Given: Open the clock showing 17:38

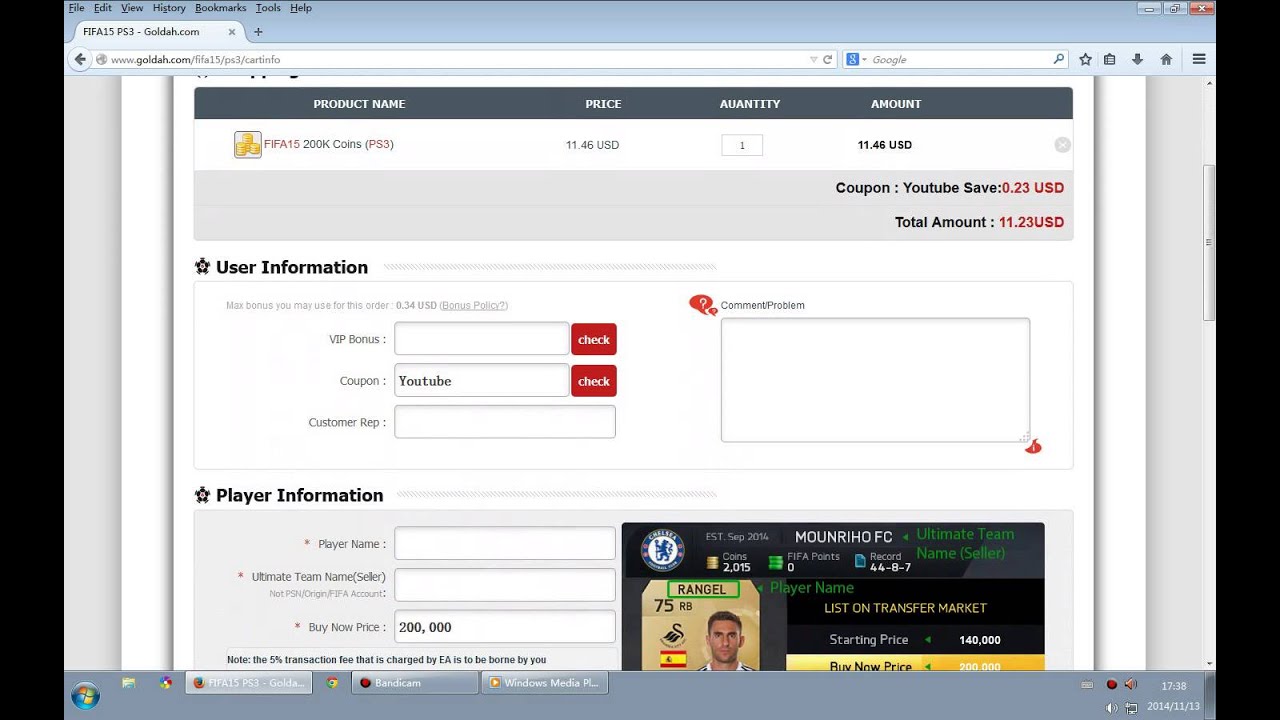Looking at the screenshot, I should click(x=1173, y=686).
